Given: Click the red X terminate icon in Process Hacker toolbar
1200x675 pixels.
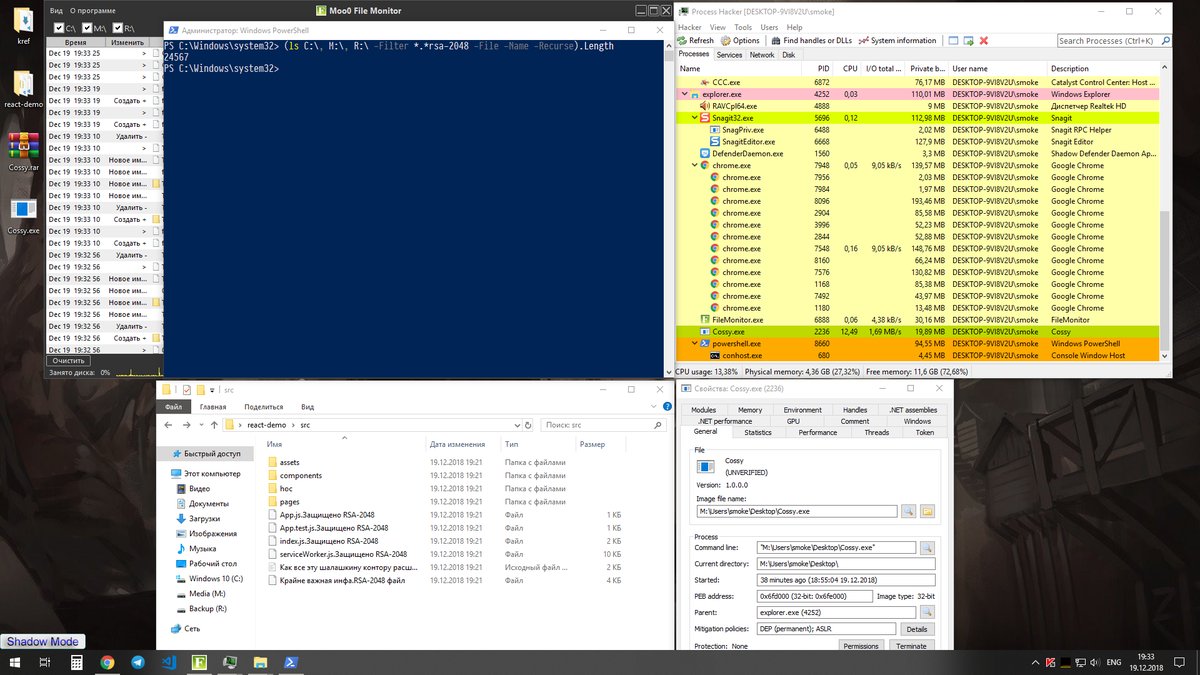Looking at the screenshot, I should (984, 41).
